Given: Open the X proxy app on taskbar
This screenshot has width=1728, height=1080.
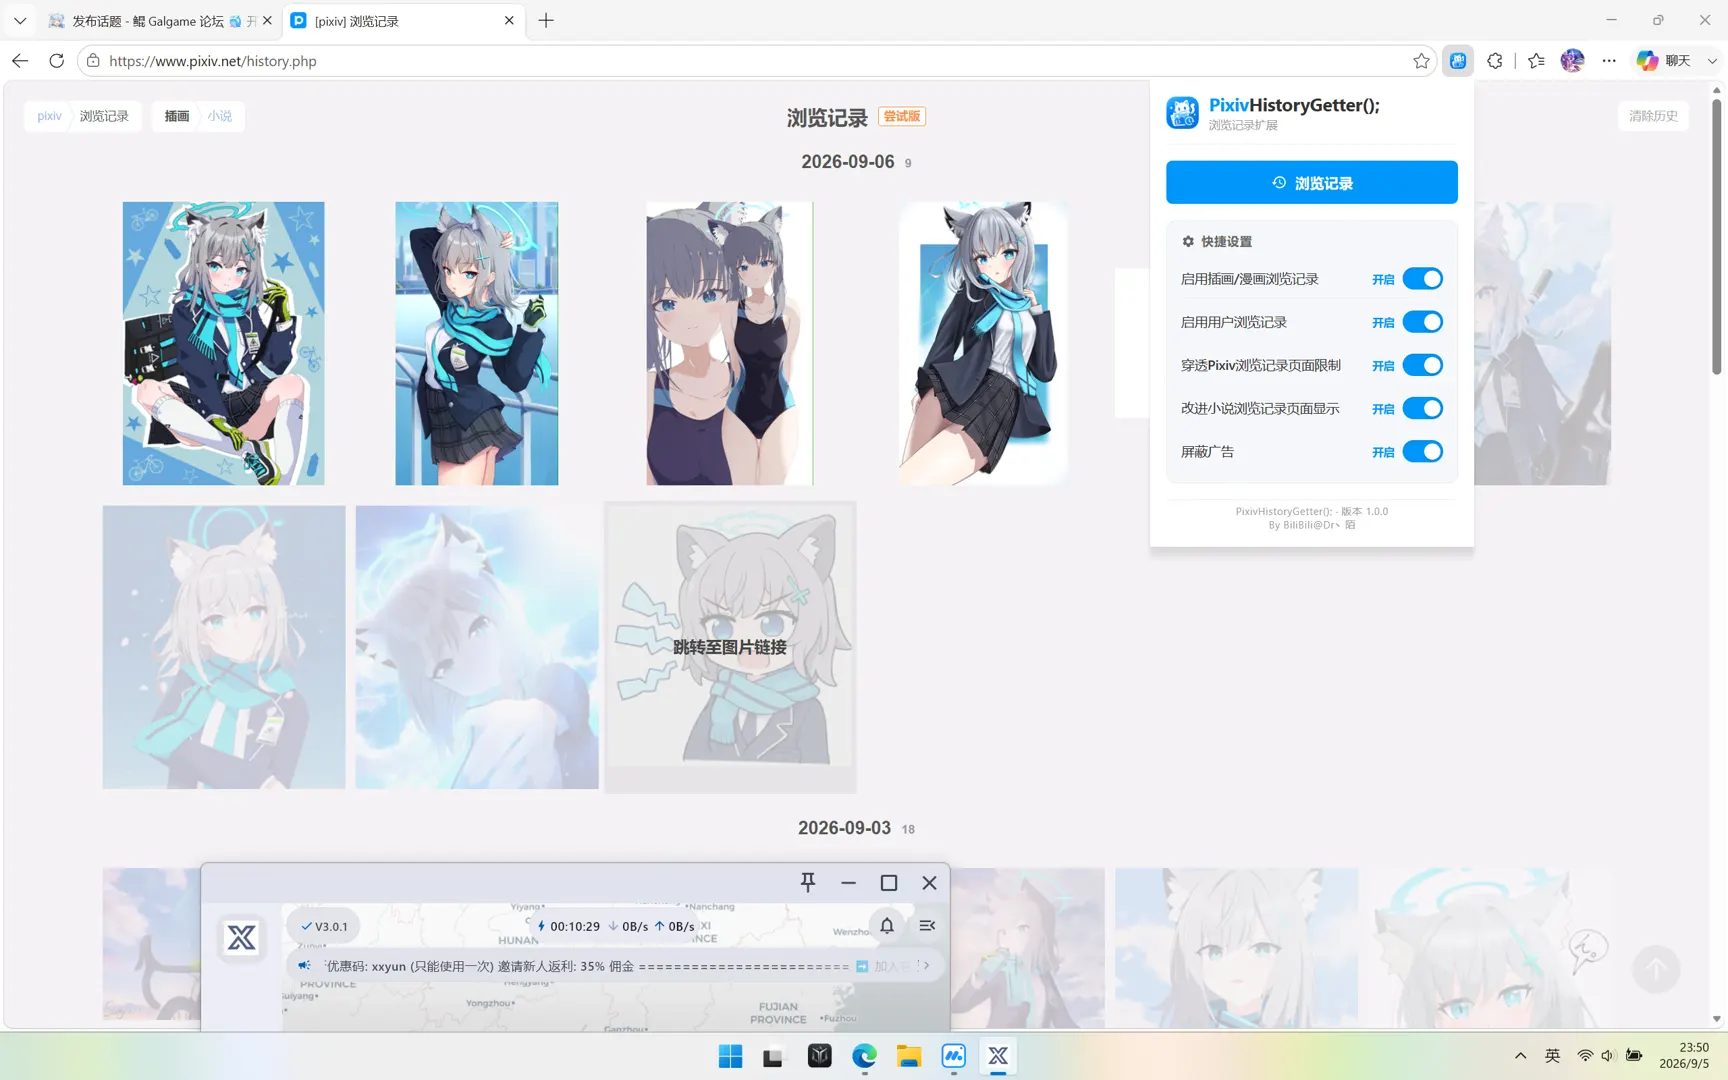Looking at the screenshot, I should pos(998,1056).
